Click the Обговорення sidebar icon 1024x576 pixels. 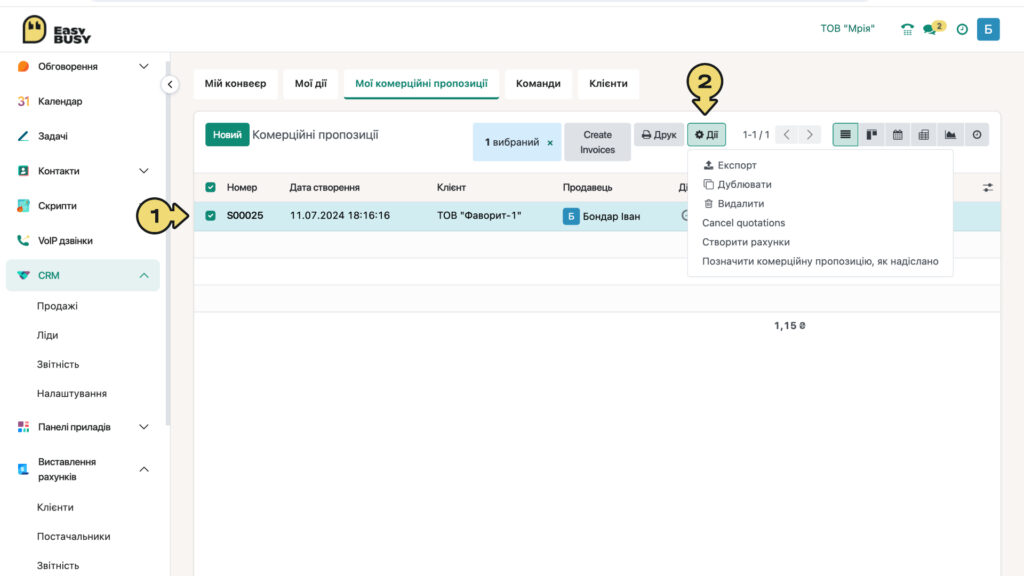[23, 67]
